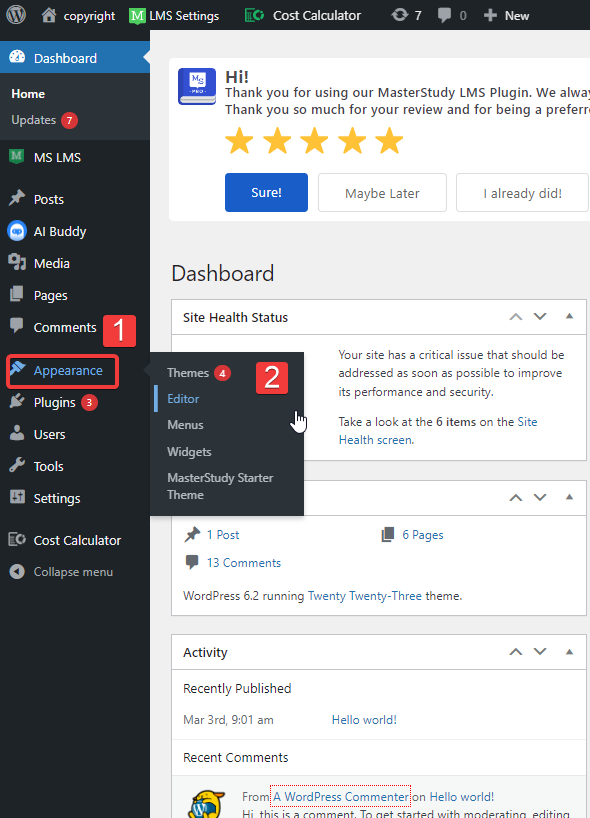This screenshot has width=590, height=818.
Task: Open the Hello world! post under Recently Published
Action: click(x=364, y=720)
